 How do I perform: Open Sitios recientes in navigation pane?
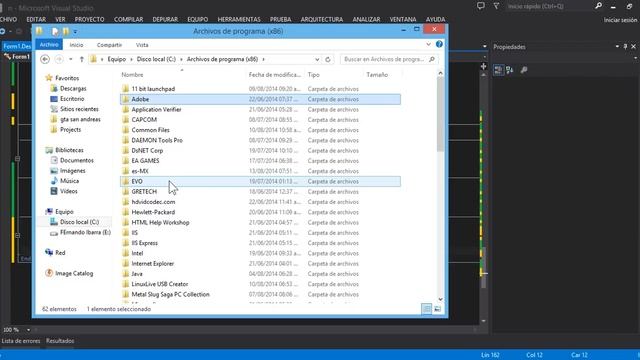tap(79, 109)
